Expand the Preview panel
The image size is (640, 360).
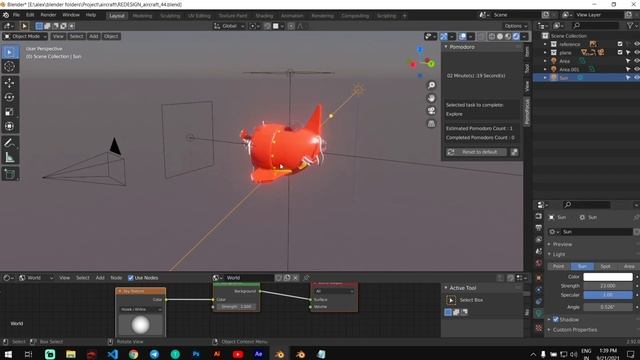(x=562, y=244)
